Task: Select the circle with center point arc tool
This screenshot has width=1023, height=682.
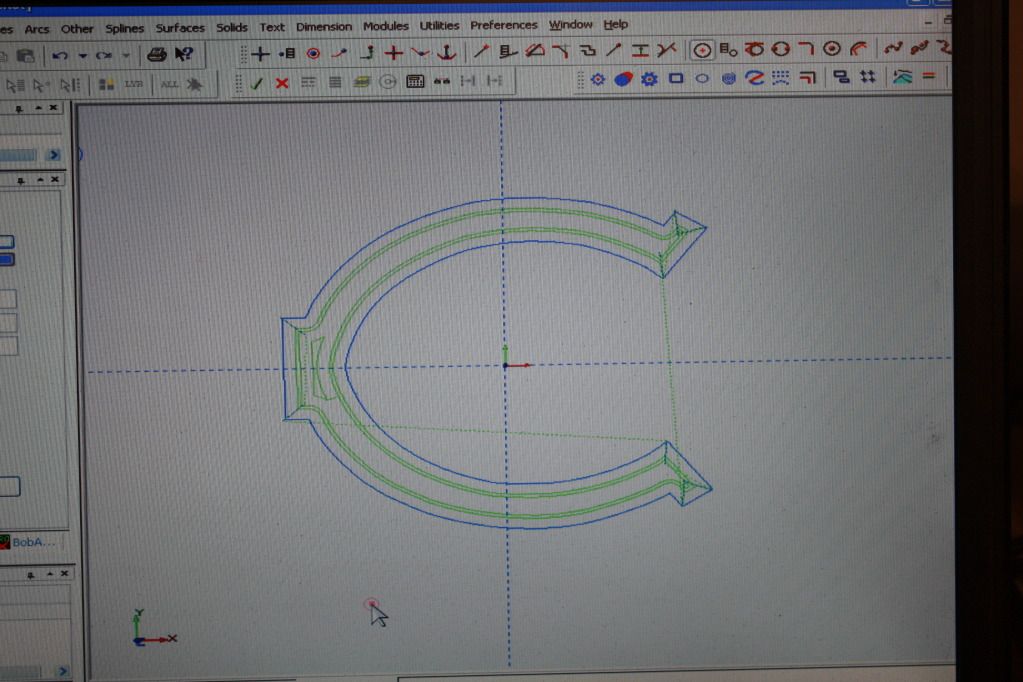Action: pyautogui.click(x=702, y=50)
